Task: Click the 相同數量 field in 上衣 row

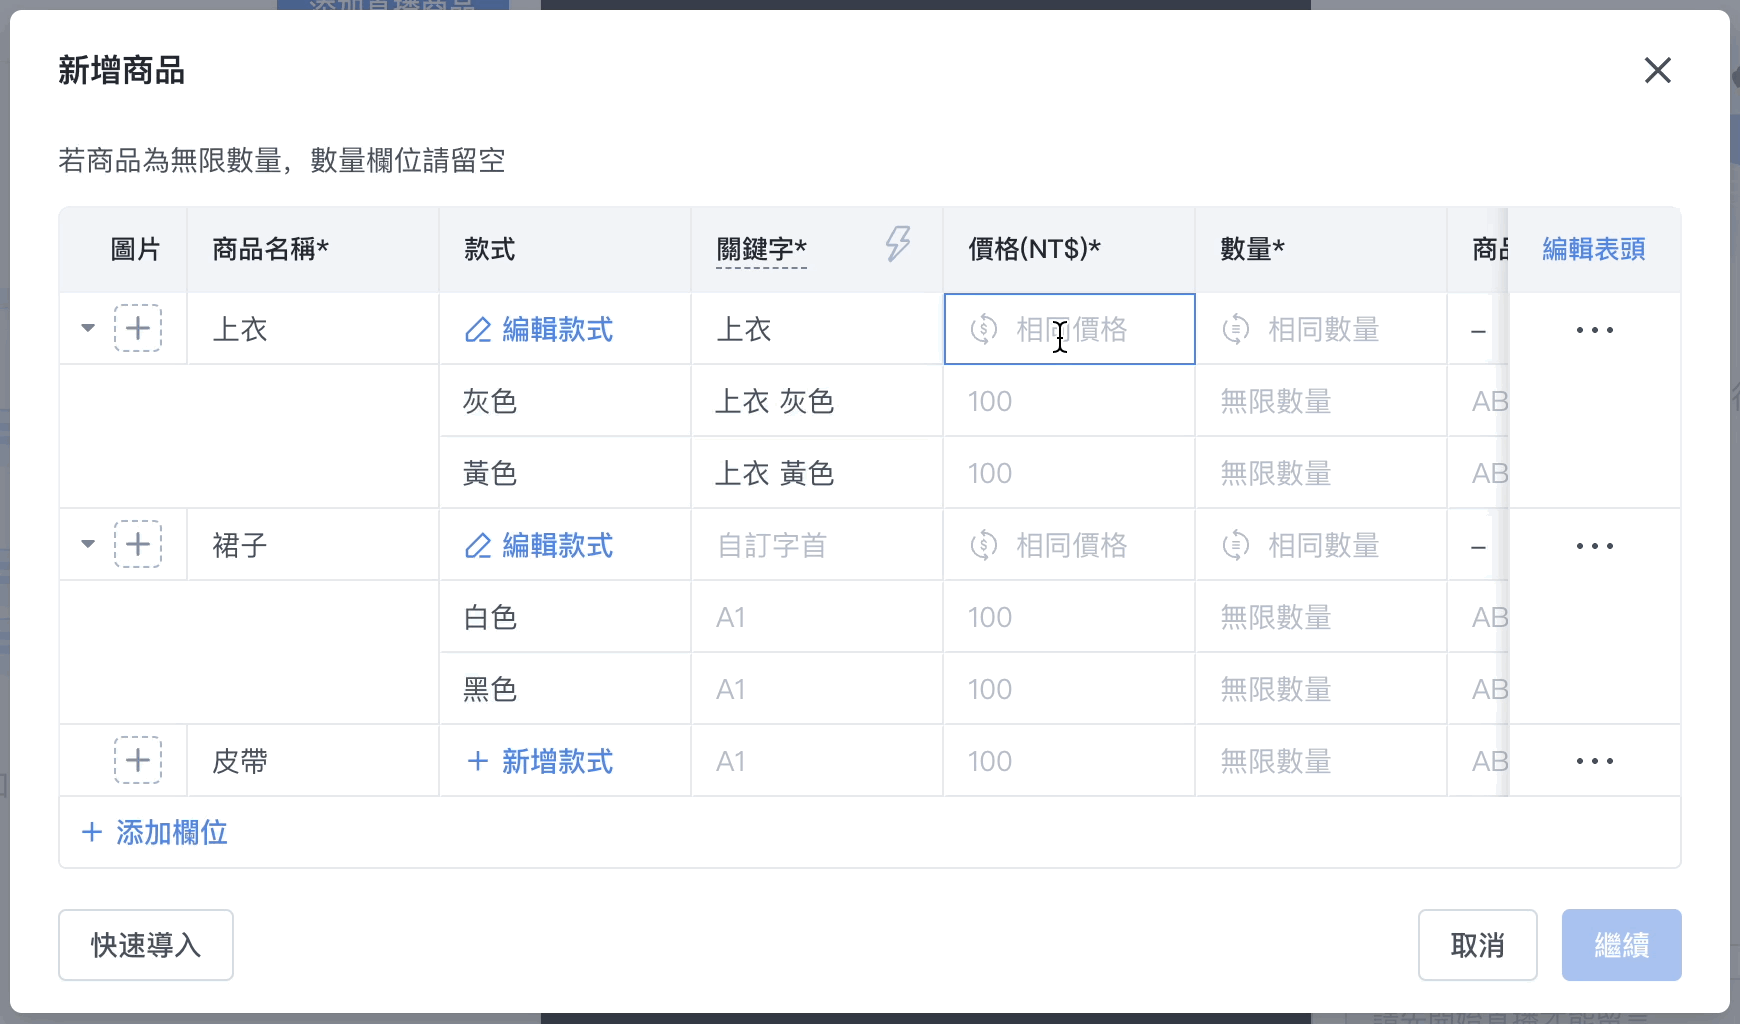Action: point(1321,329)
